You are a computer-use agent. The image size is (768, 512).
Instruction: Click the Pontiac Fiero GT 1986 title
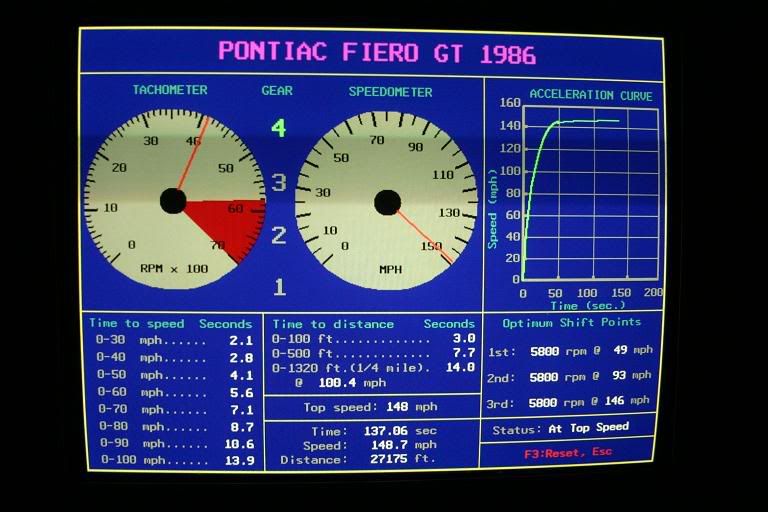pos(377,52)
